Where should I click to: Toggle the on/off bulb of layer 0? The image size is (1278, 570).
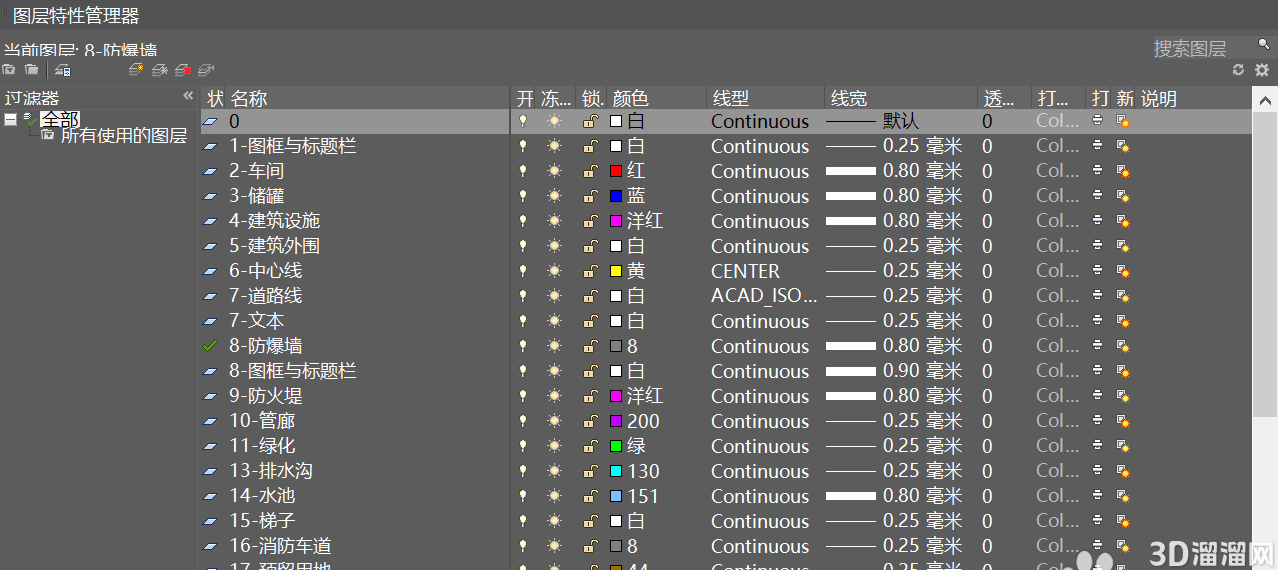click(522, 121)
